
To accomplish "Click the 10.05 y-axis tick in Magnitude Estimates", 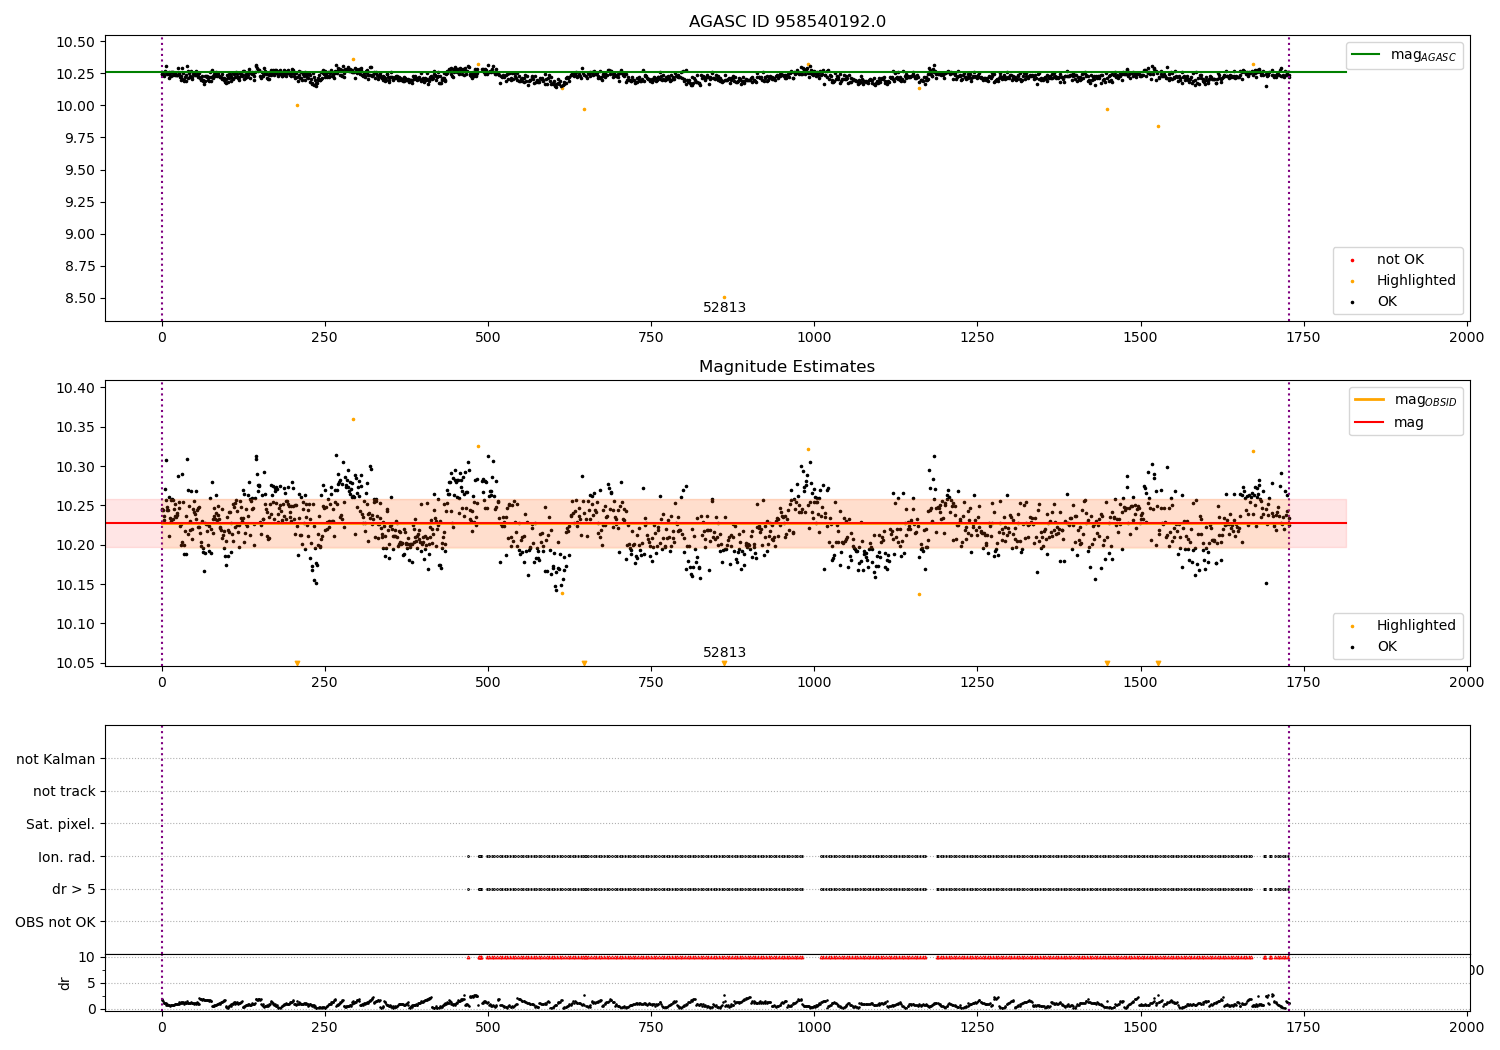I will pyautogui.click(x=75, y=663).
